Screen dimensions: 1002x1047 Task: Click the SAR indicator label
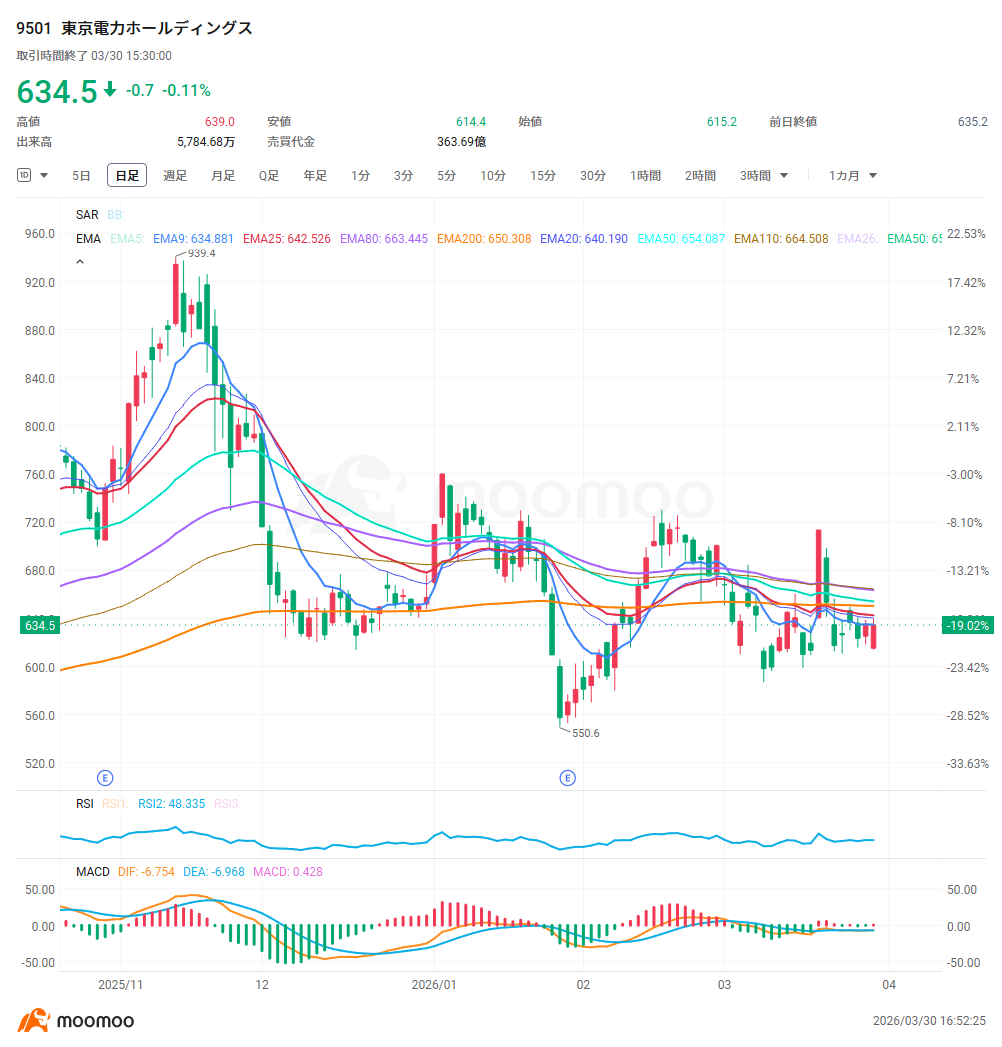coord(87,215)
